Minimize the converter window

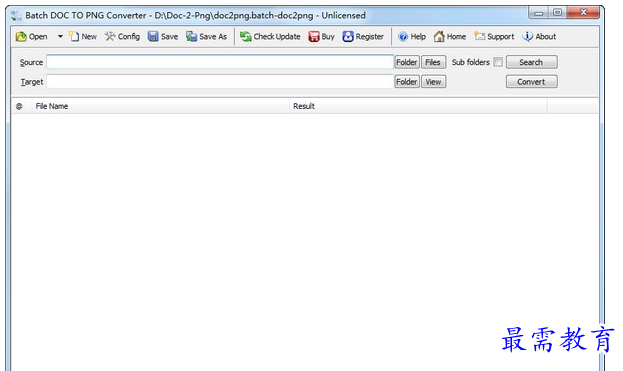(x=539, y=13)
